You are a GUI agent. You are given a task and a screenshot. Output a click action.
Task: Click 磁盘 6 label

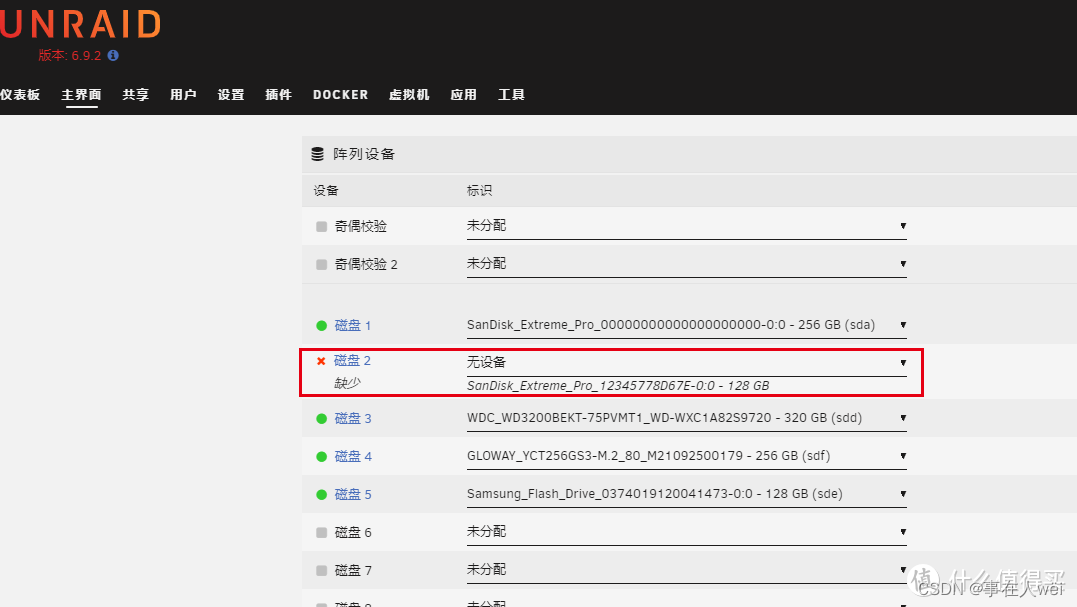click(x=352, y=533)
